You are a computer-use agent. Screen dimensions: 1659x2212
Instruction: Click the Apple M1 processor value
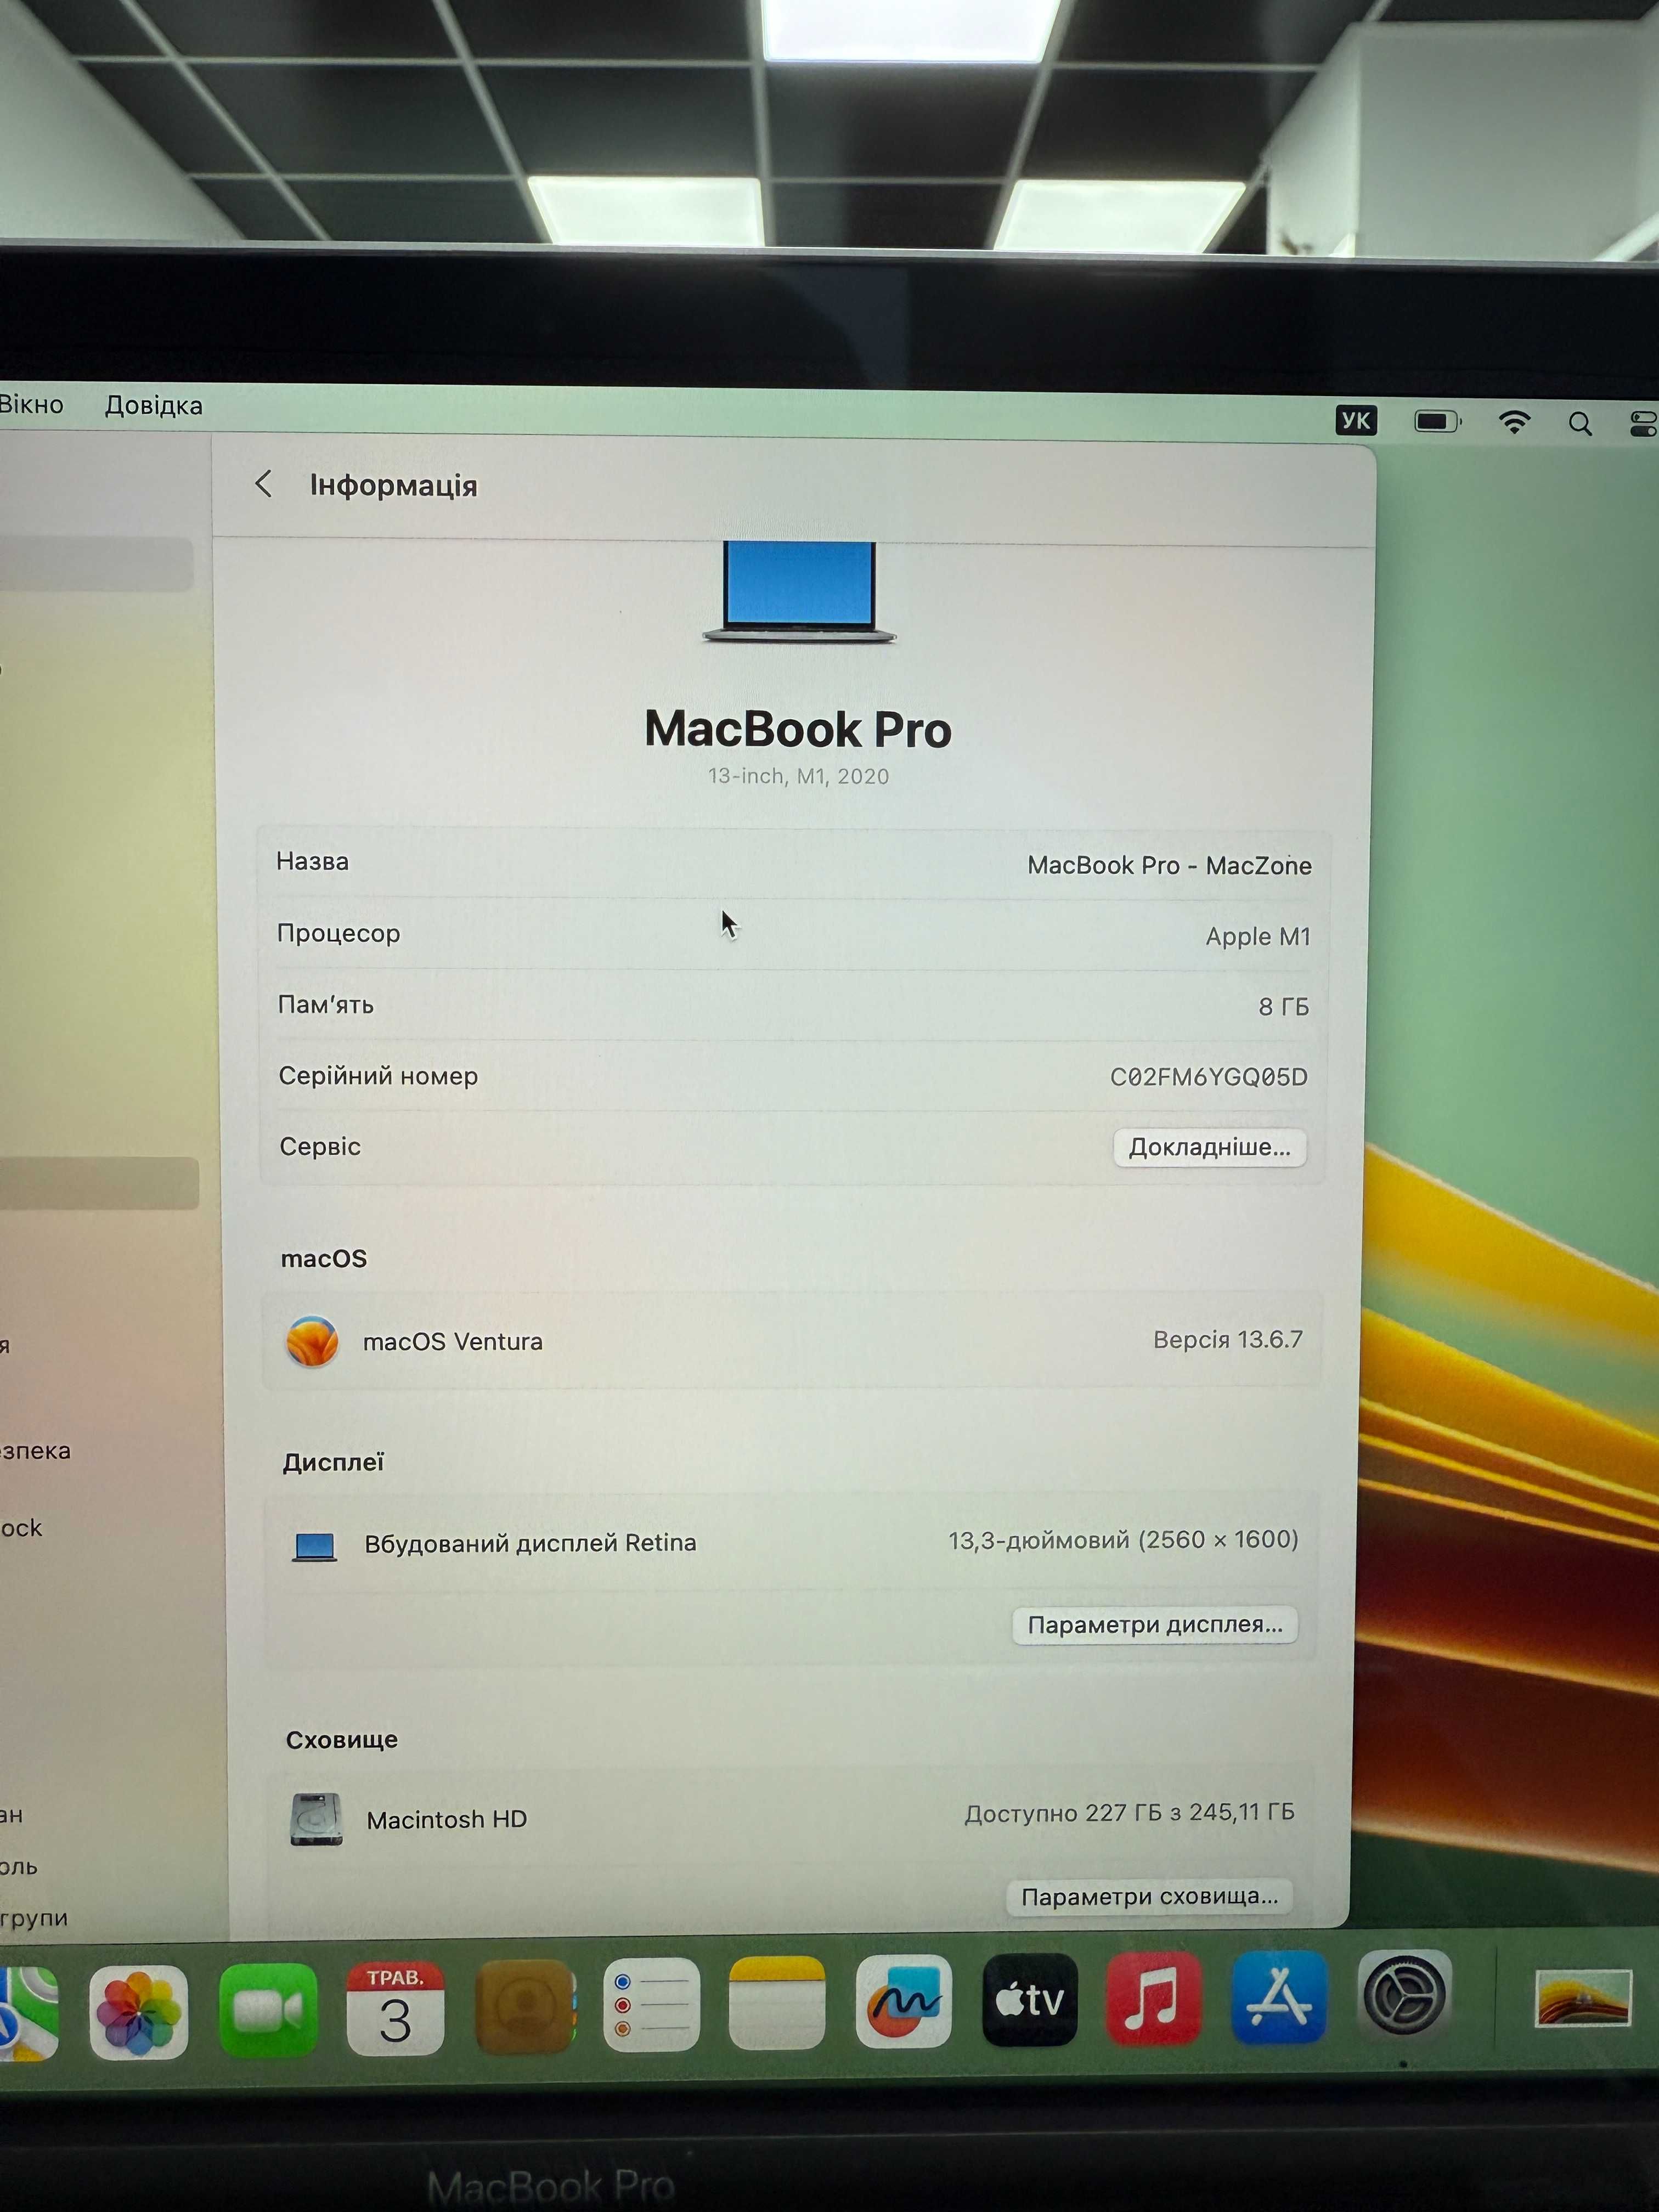[x=1258, y=937]
